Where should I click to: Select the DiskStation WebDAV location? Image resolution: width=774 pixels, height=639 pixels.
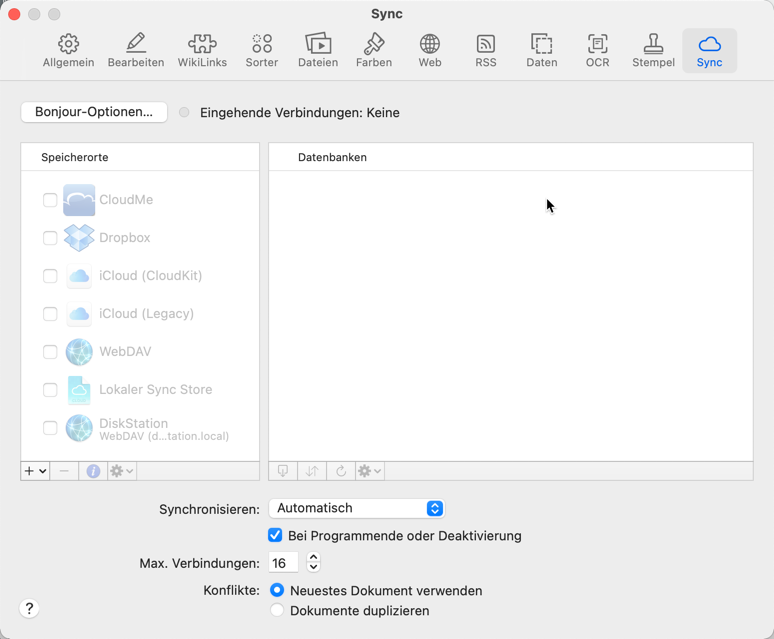140,429
